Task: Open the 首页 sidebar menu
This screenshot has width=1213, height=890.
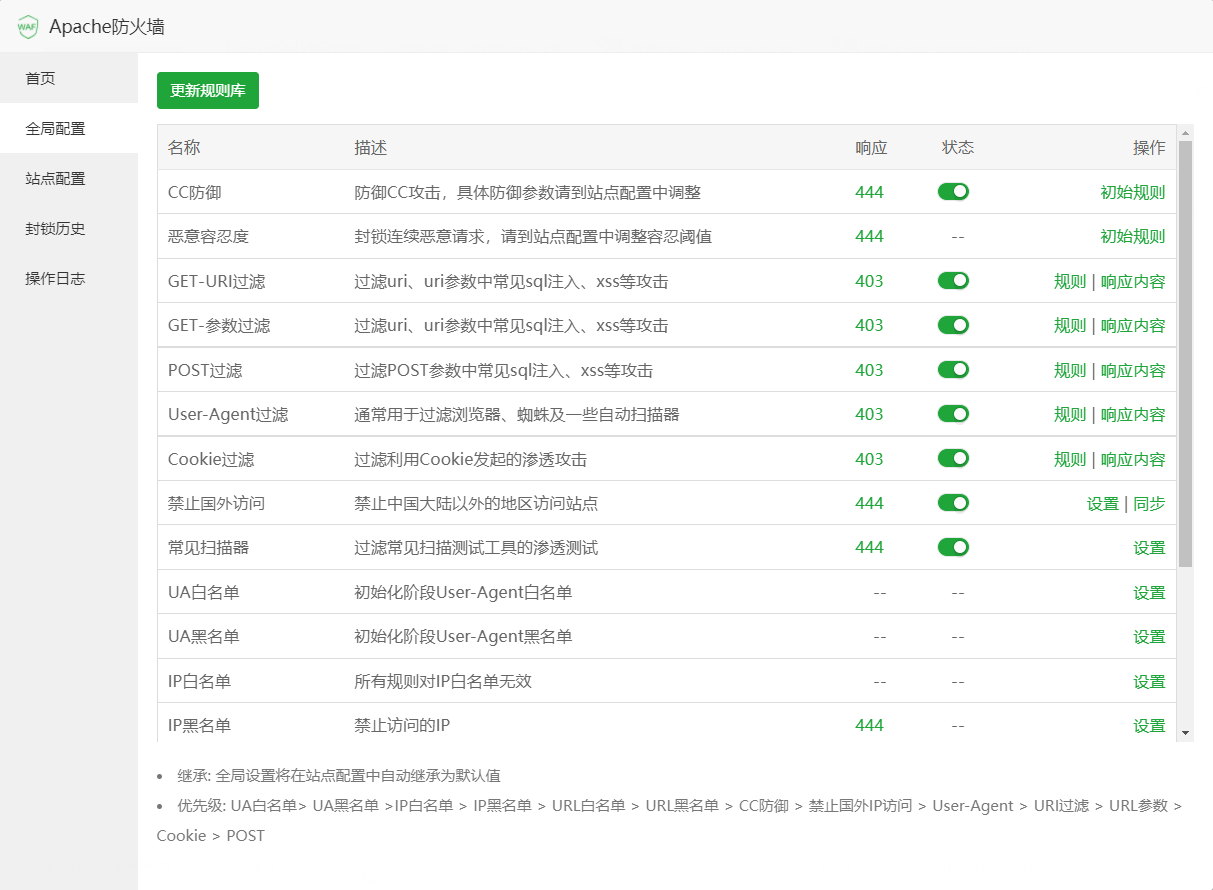Action: 69,78
